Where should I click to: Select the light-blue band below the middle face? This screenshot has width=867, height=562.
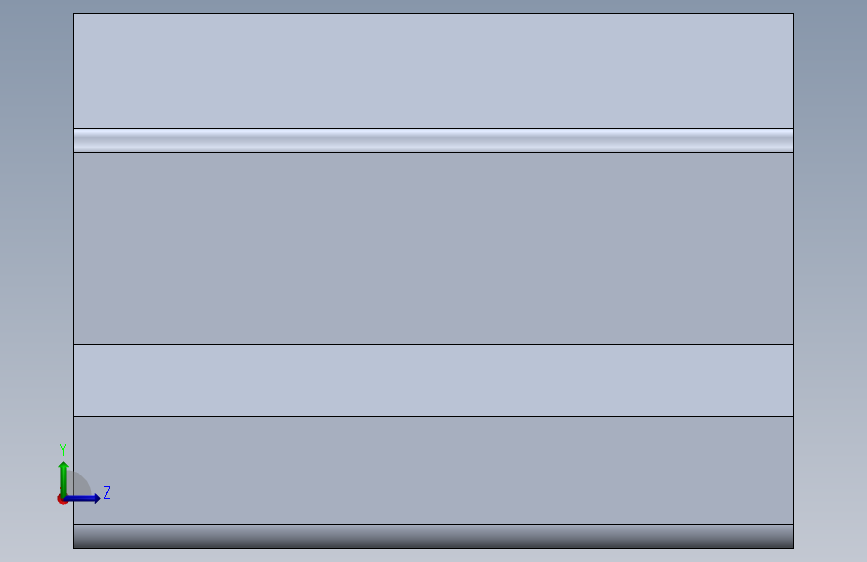pos(434,381)
